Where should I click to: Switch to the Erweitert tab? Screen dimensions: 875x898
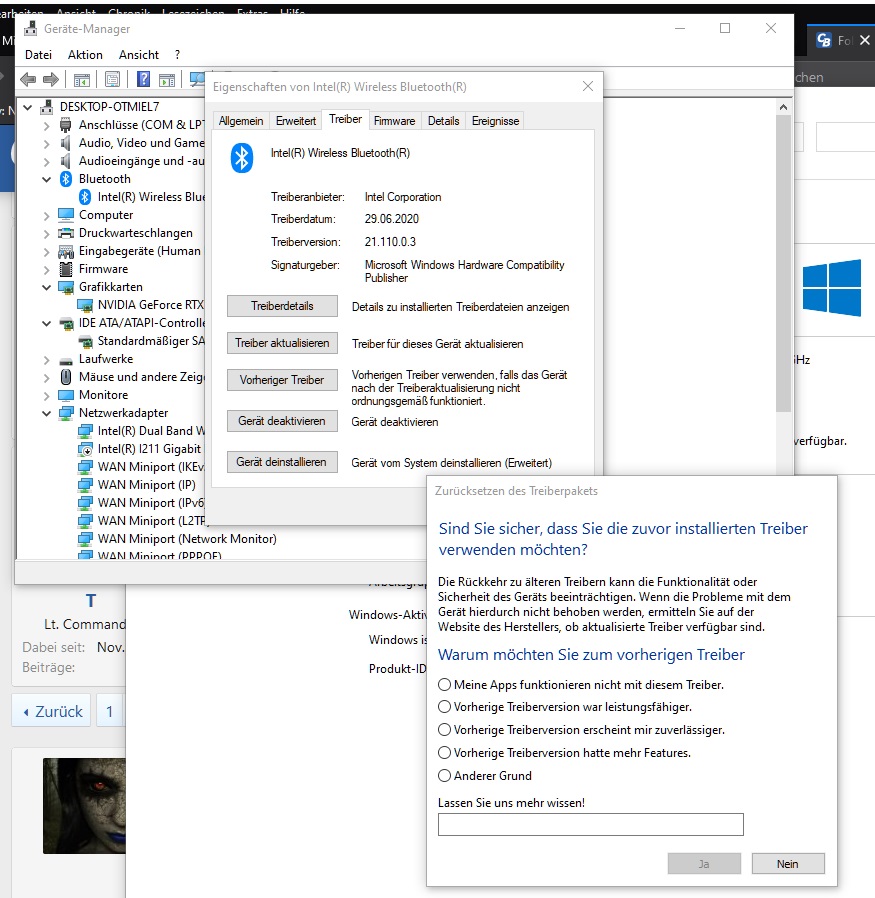tap(296, 121)
